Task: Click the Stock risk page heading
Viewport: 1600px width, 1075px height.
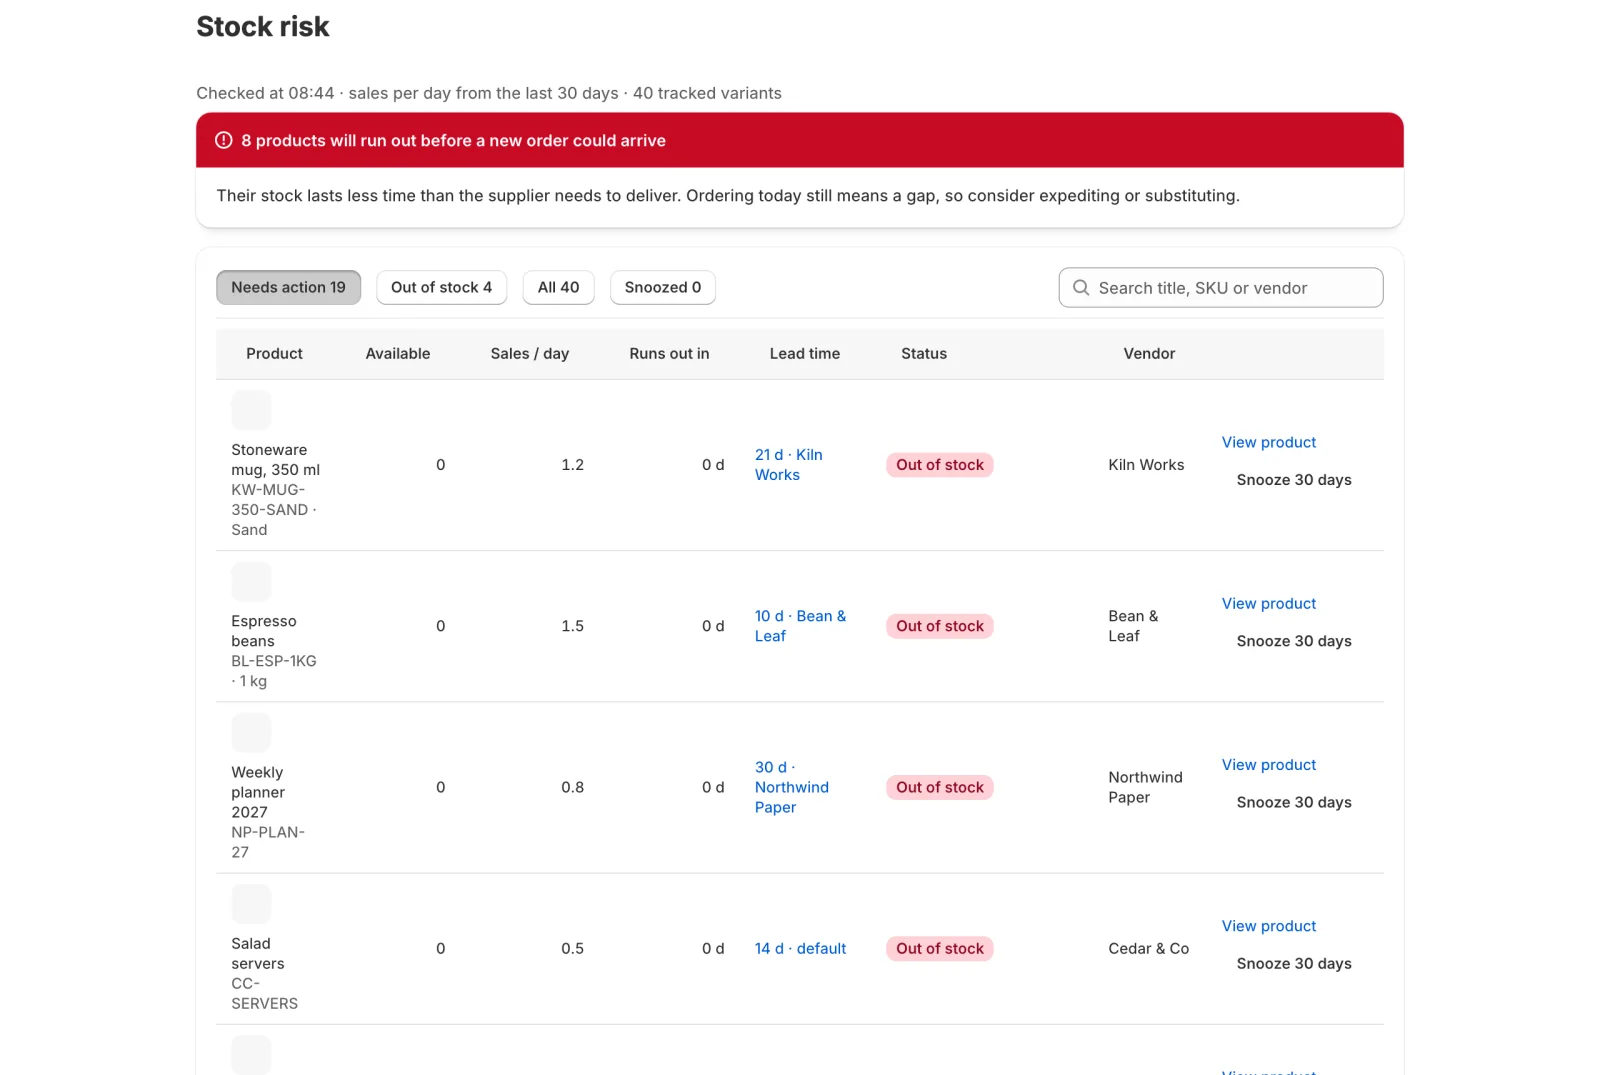Action: 263,27
